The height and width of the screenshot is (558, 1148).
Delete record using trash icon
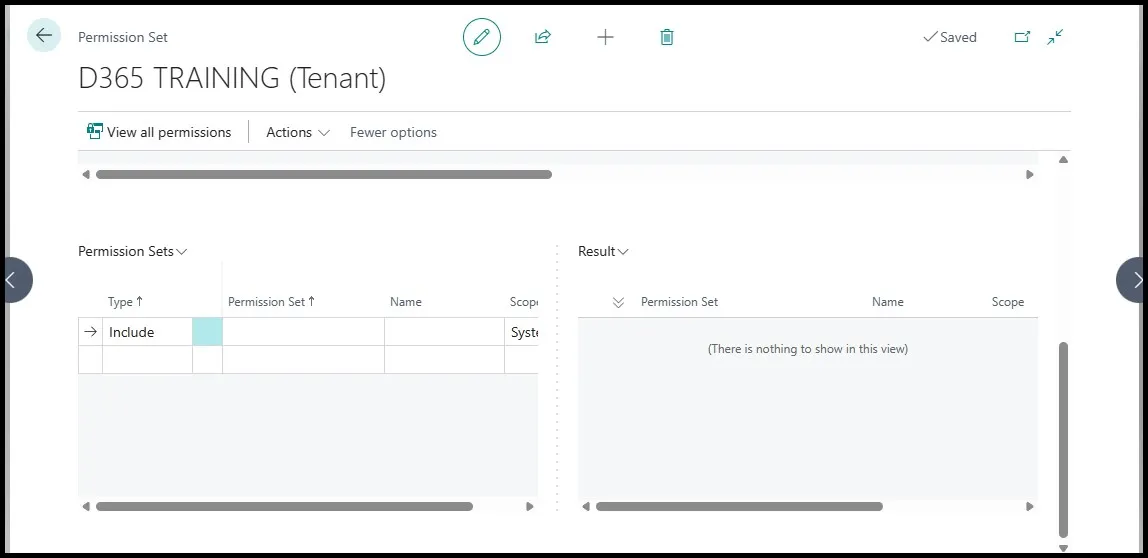click(x=666, y=37)
